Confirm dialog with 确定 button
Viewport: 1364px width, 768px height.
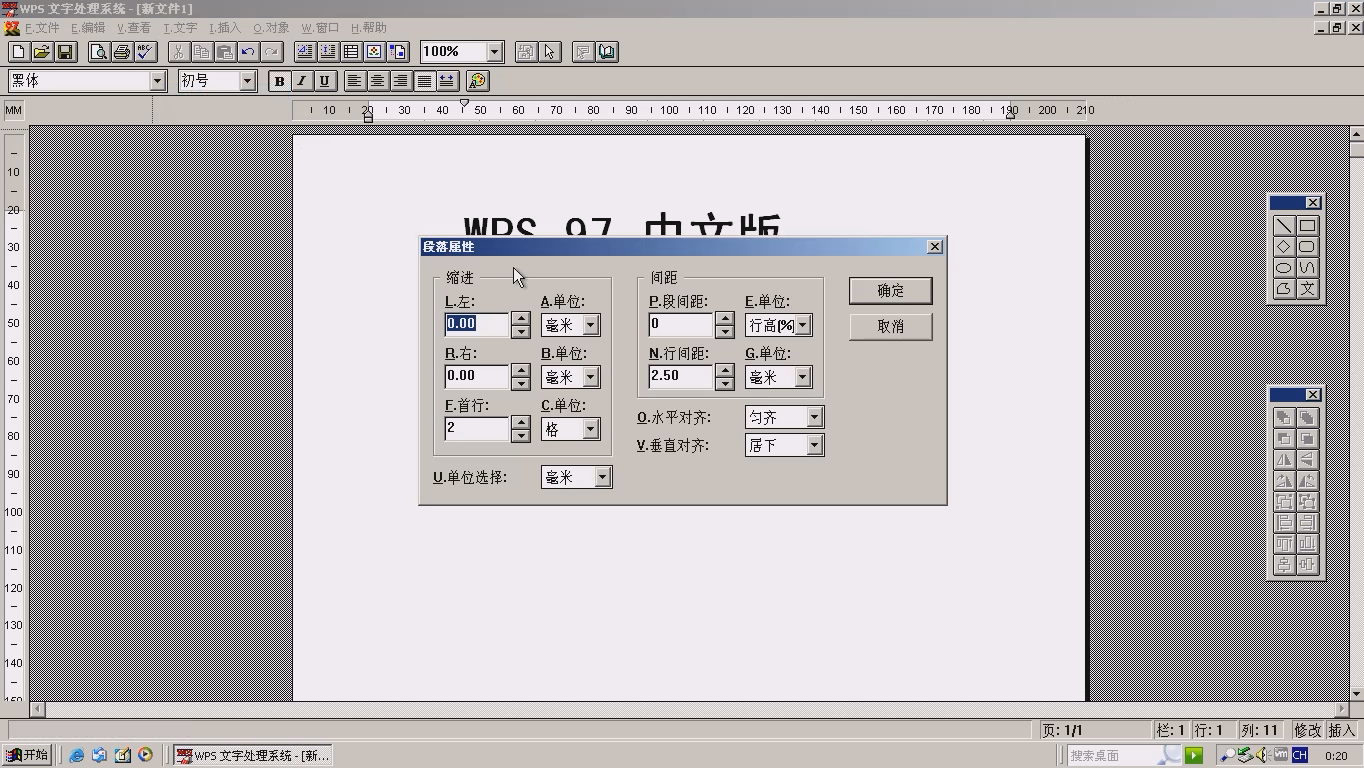point(891,291)
